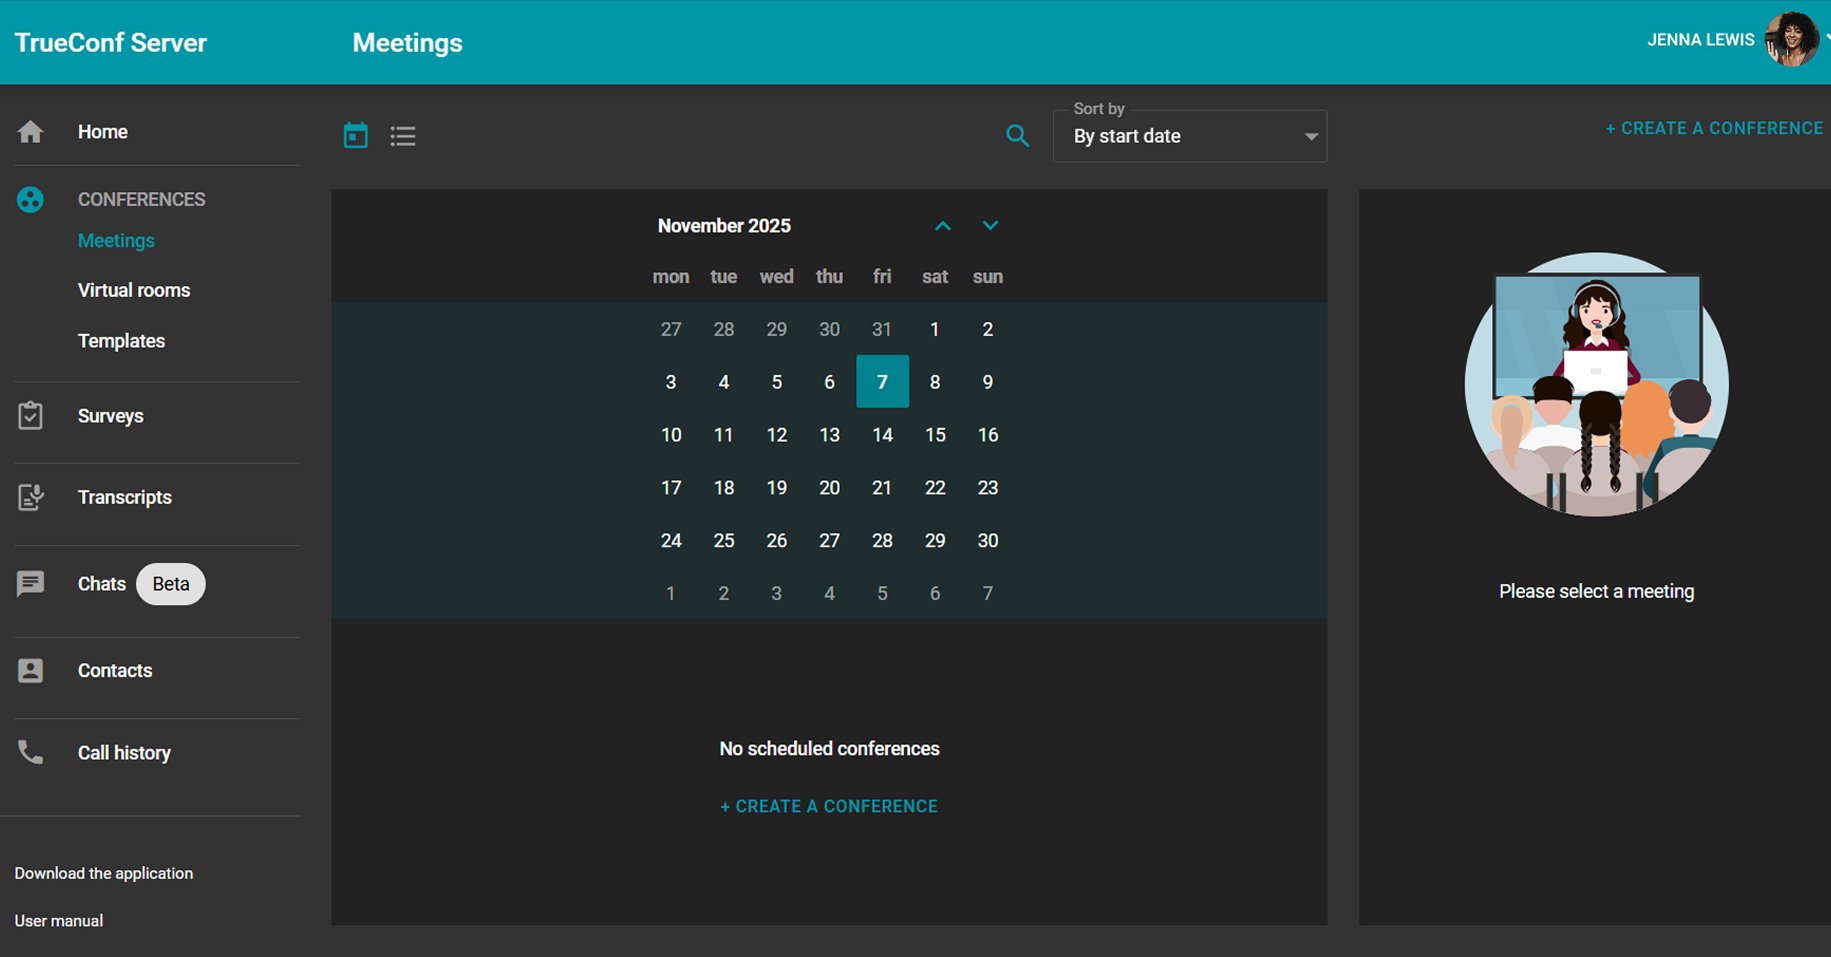Click the Chats speech bubble icon
Screen dimensions: 1831x957
click(x=30, y=584)
